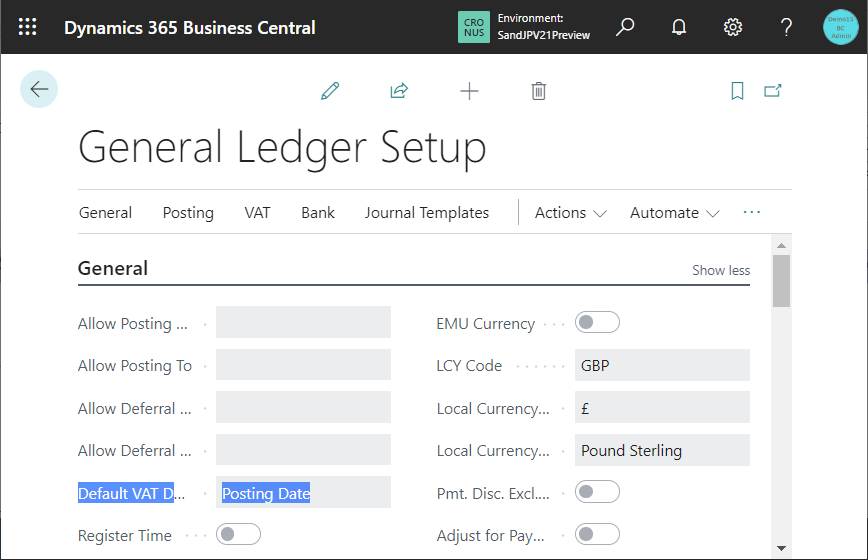Click the Environment SandJPV21Preview text
This screenshot has width=868, height=560.
(544, 27)
